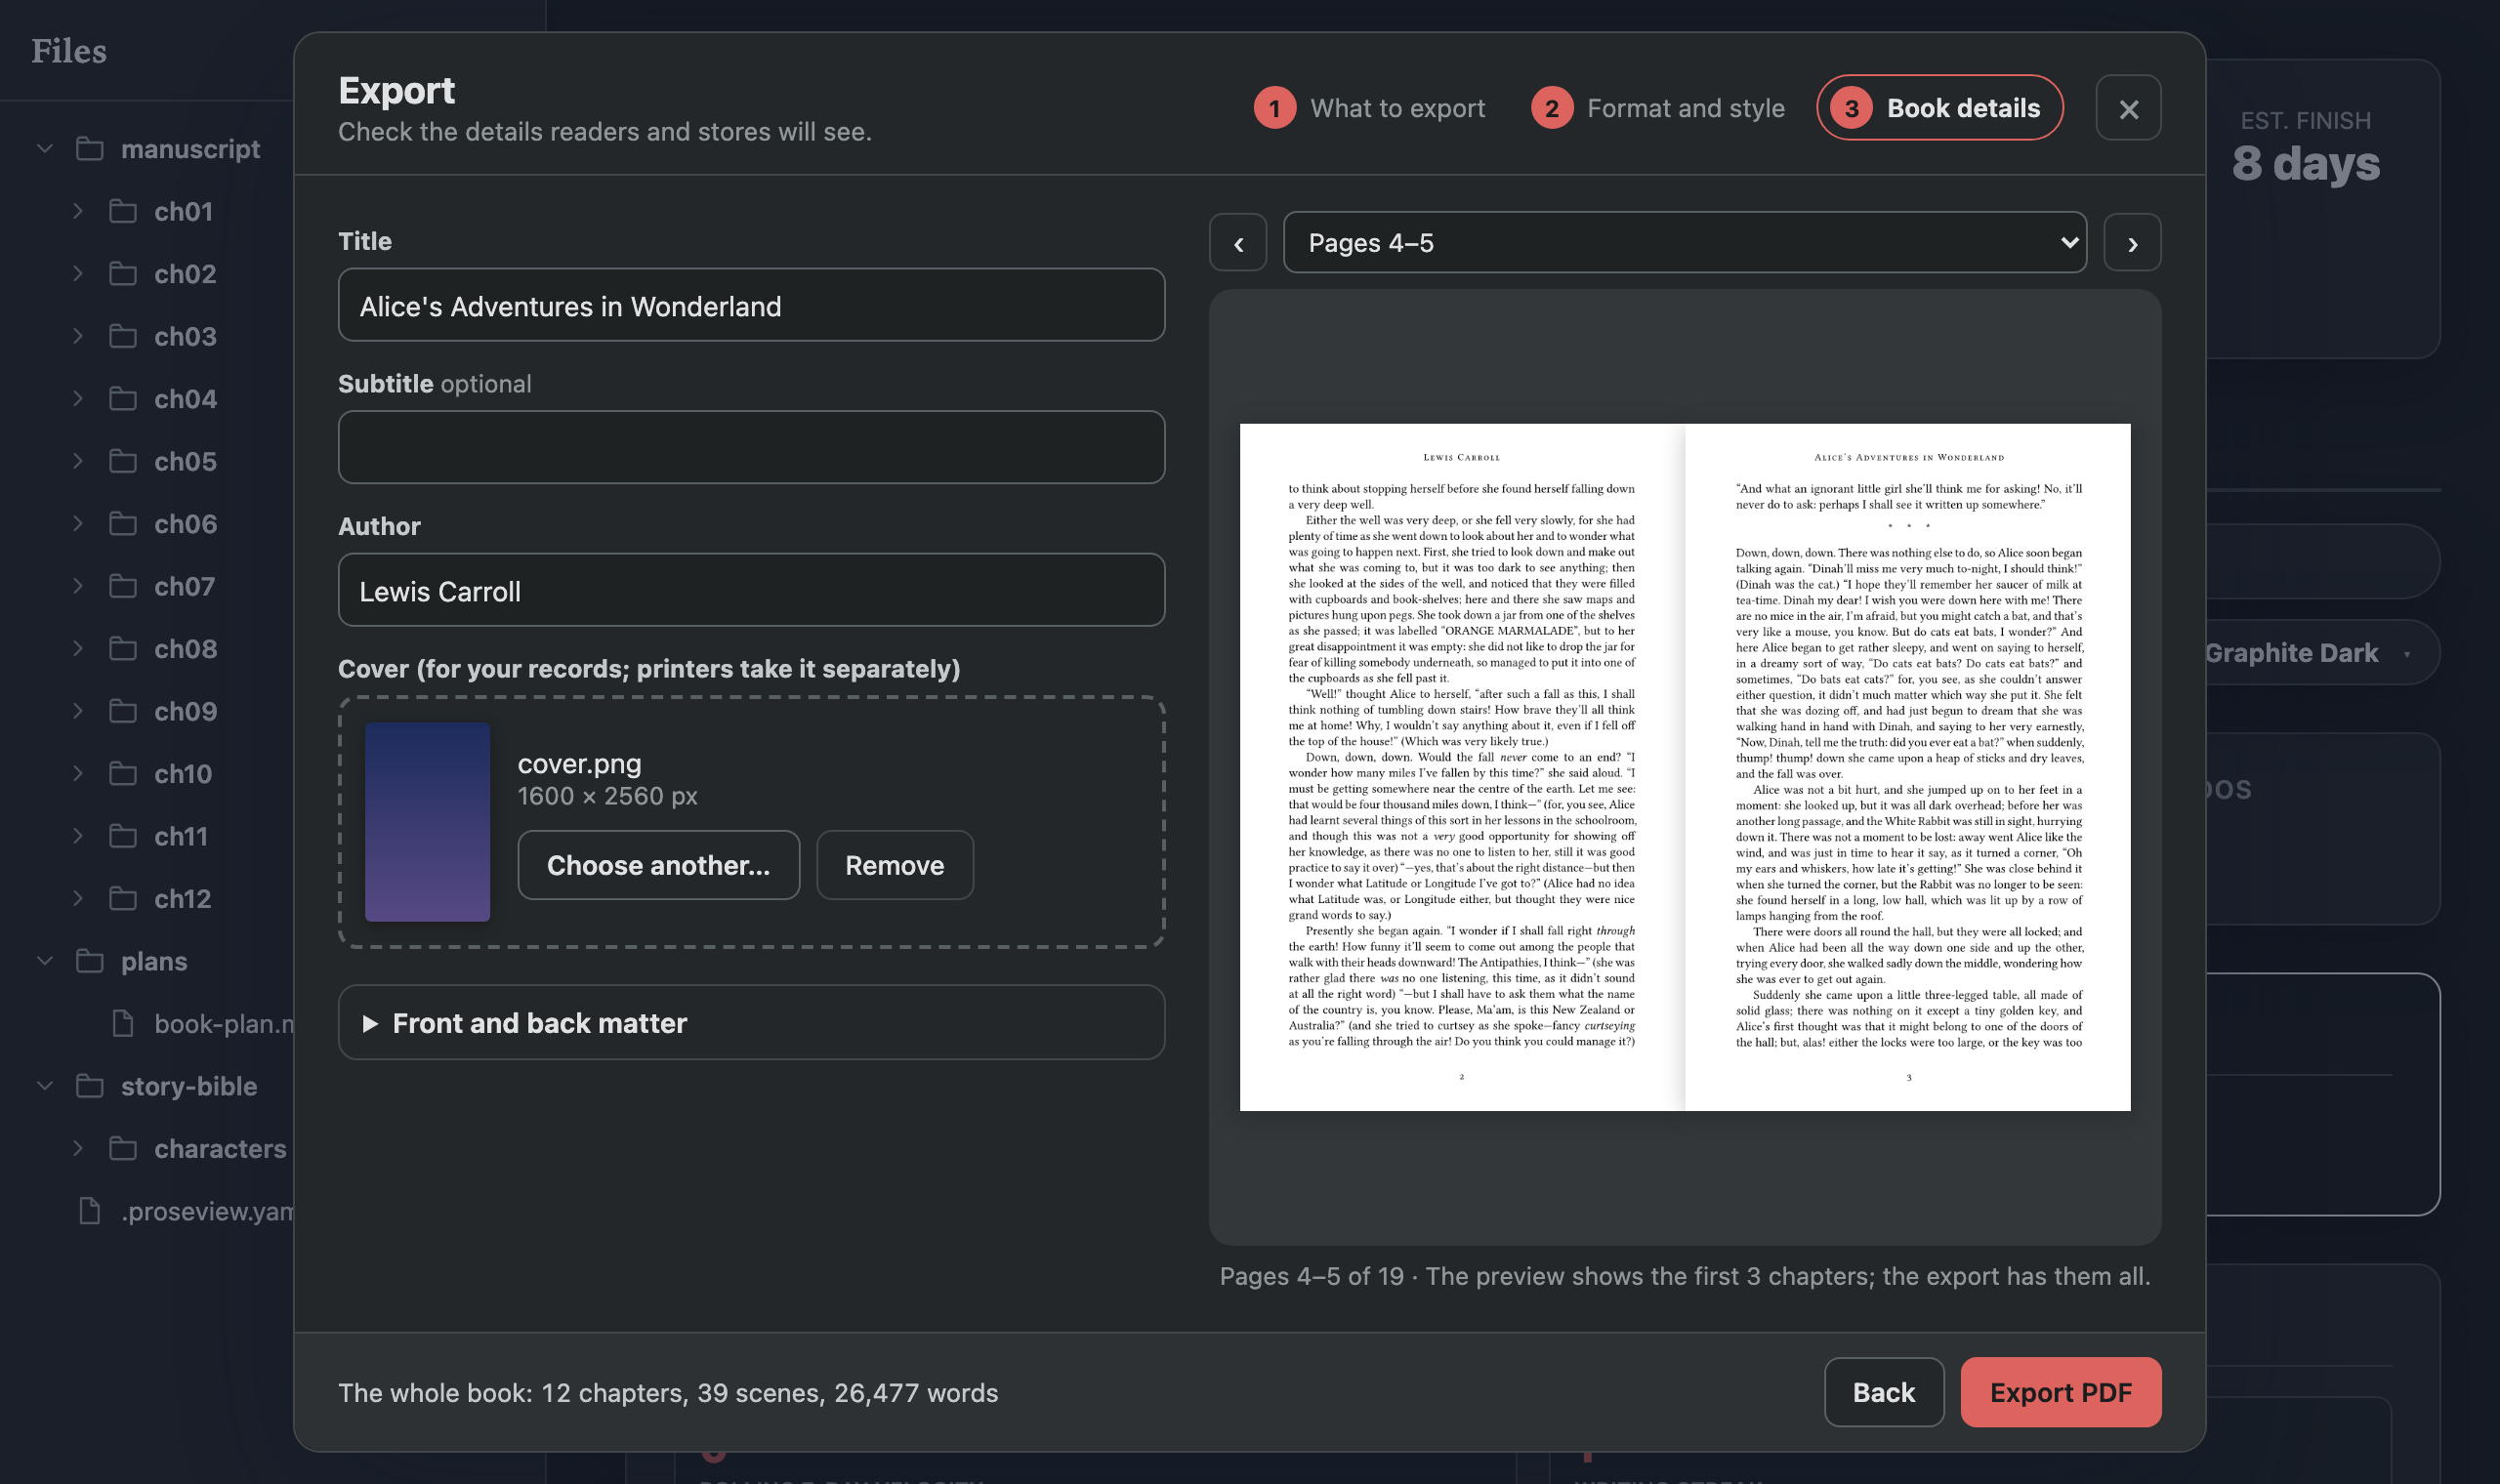This screenshot has width=2500, height=1484.
Task: Click Export PDF button
Action: coord(2060,1392)
